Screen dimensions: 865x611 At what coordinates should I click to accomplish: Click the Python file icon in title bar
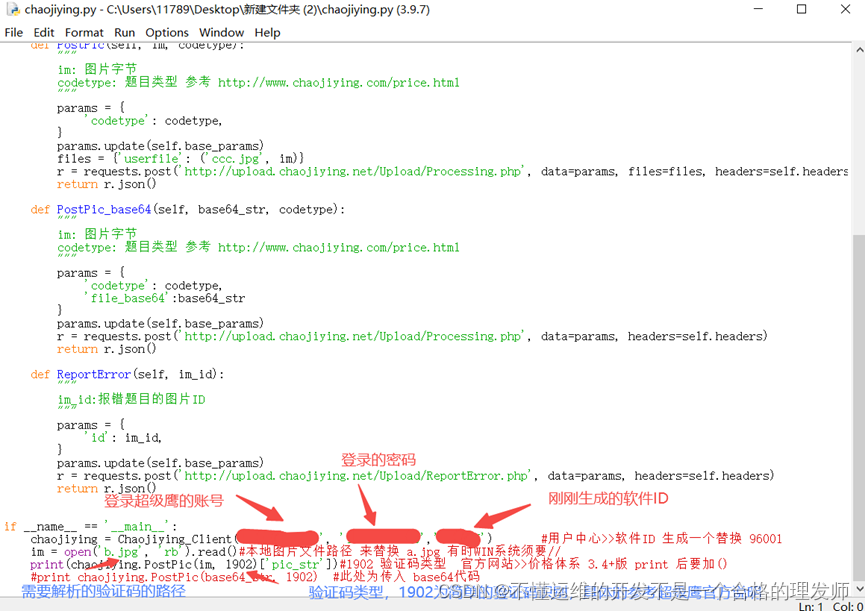click(x=12, y=9)
